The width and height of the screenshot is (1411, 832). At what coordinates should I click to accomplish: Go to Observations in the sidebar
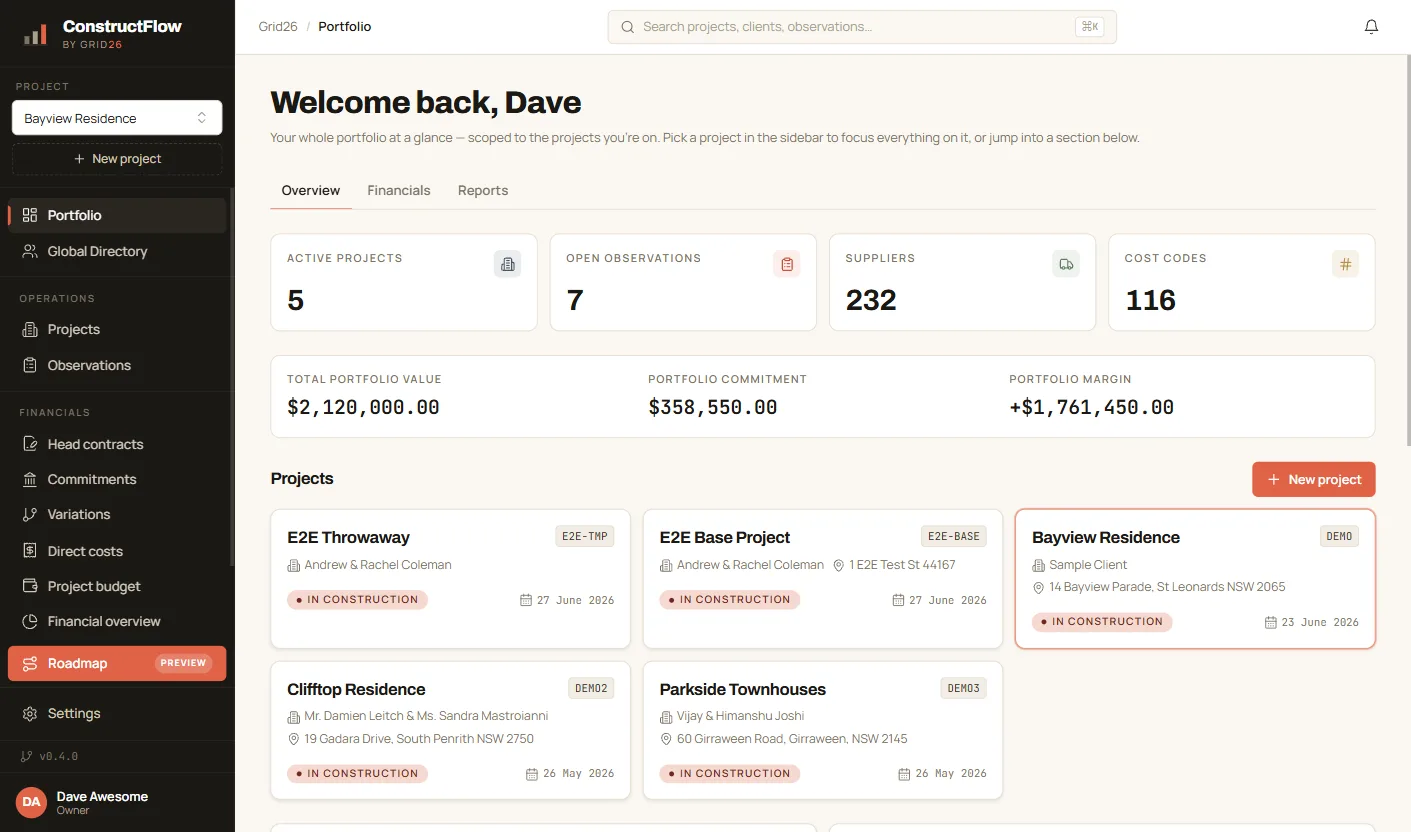[117, 365]
